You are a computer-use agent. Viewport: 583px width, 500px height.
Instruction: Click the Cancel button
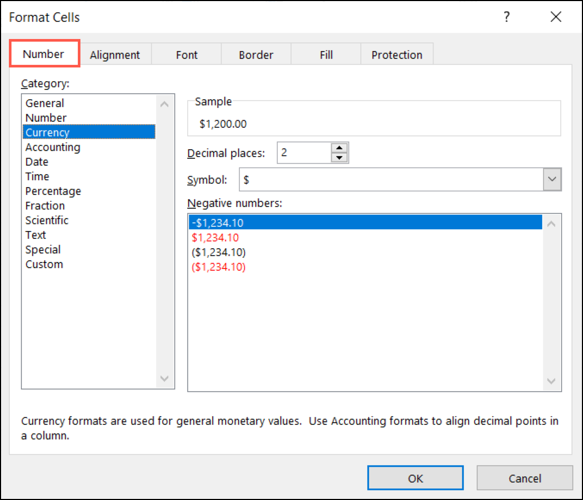[525, 478]
